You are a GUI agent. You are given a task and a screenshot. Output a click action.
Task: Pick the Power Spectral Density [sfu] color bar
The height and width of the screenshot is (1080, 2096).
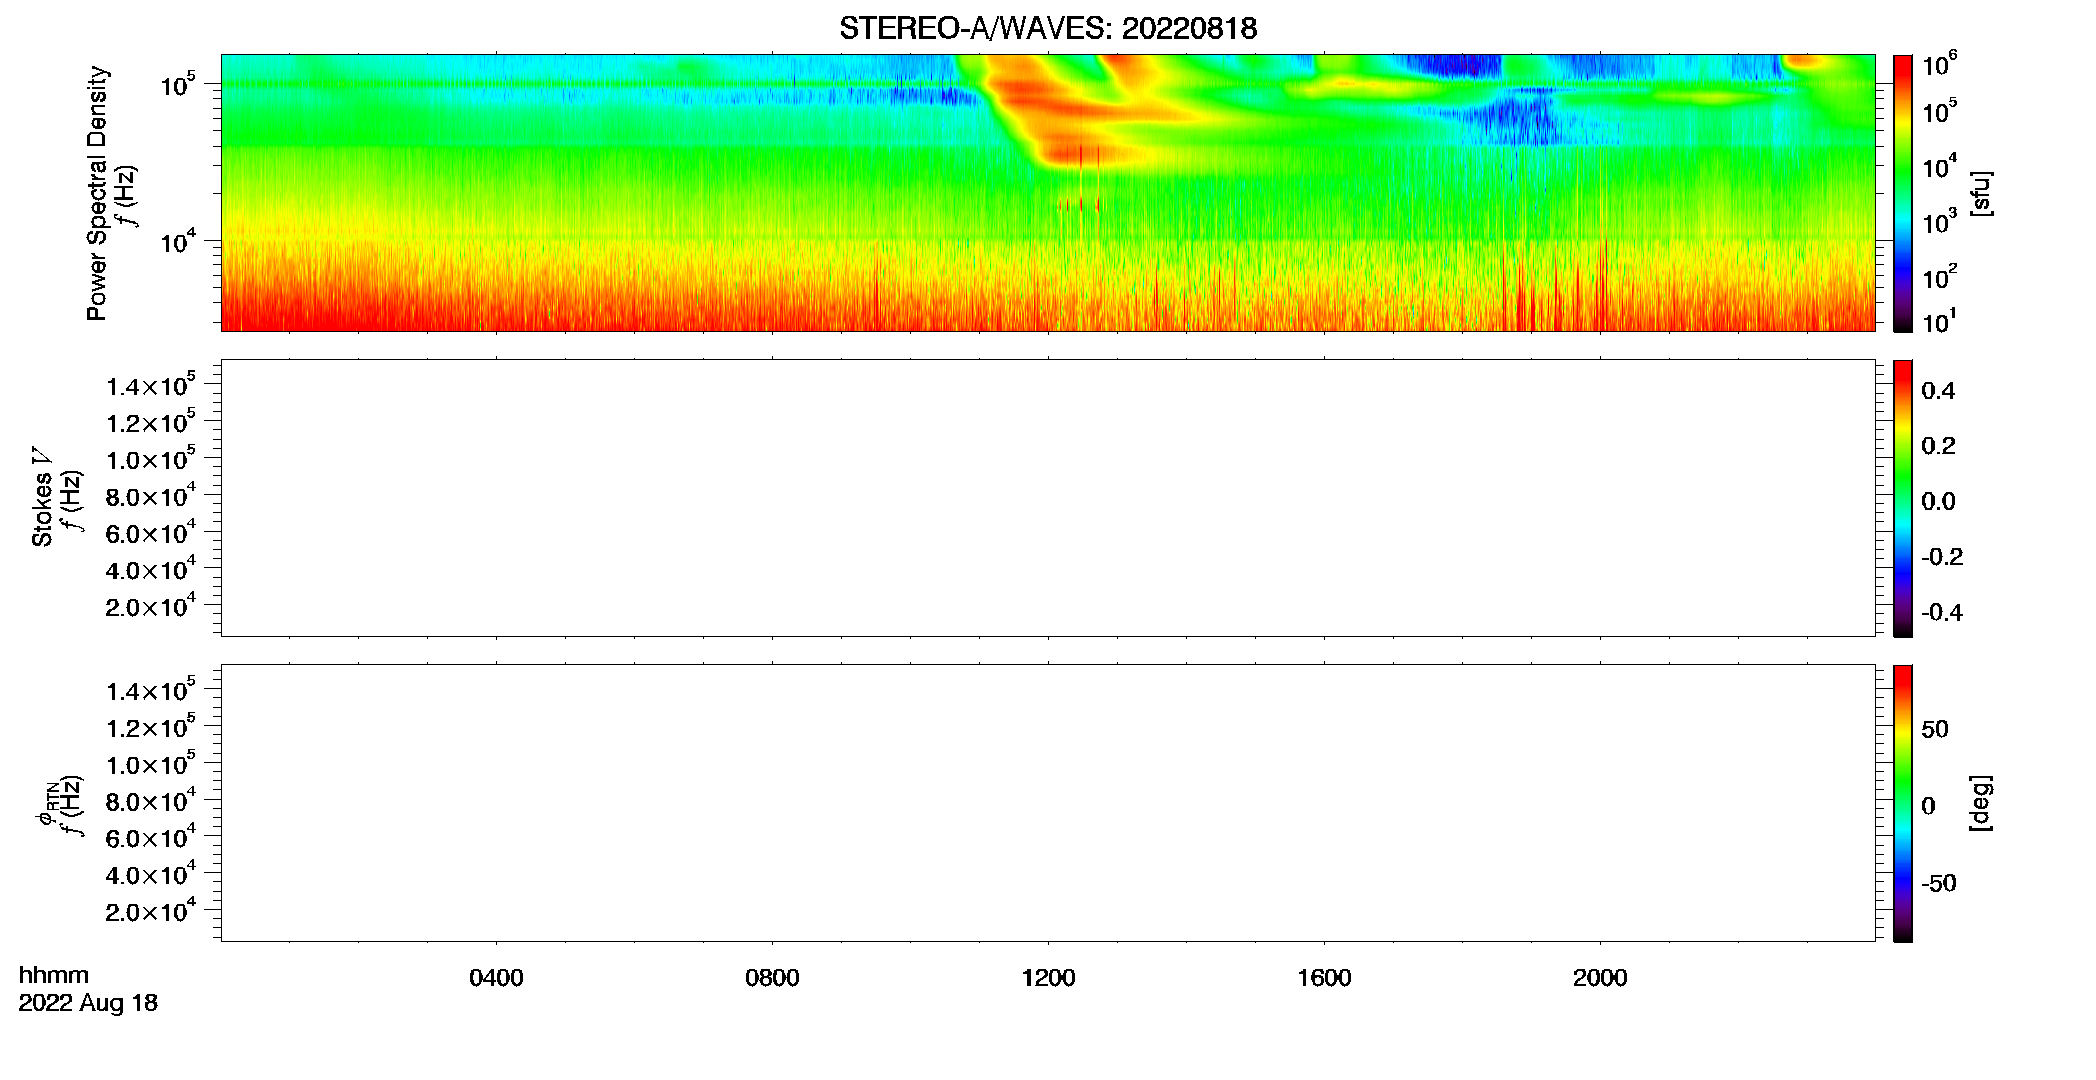[1902, 192]
